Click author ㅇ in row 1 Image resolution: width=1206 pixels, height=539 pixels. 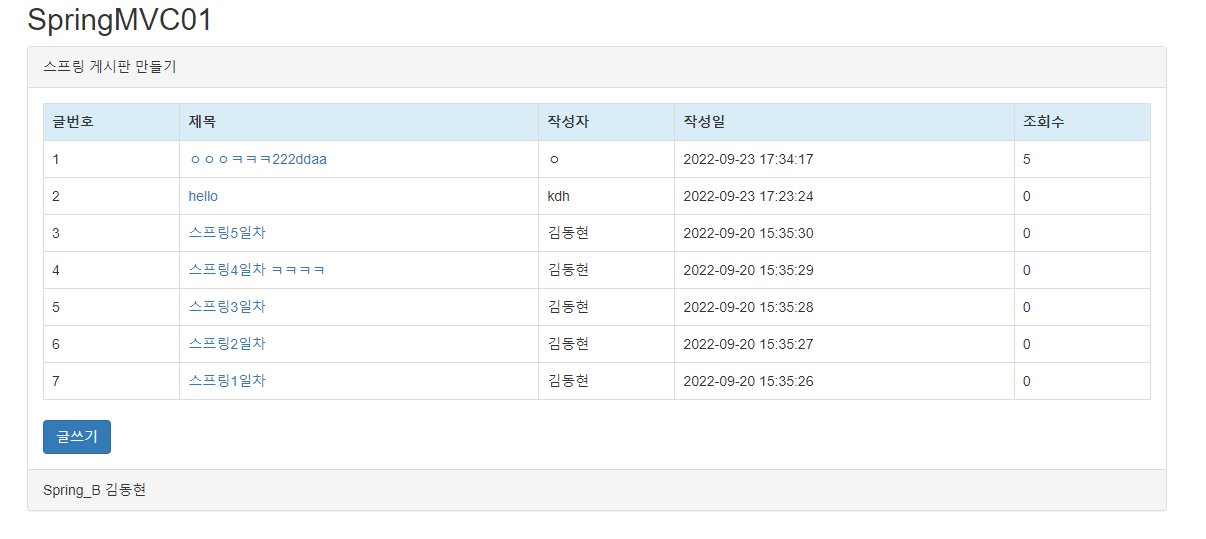pyautogui.click(x=554, y=159)
